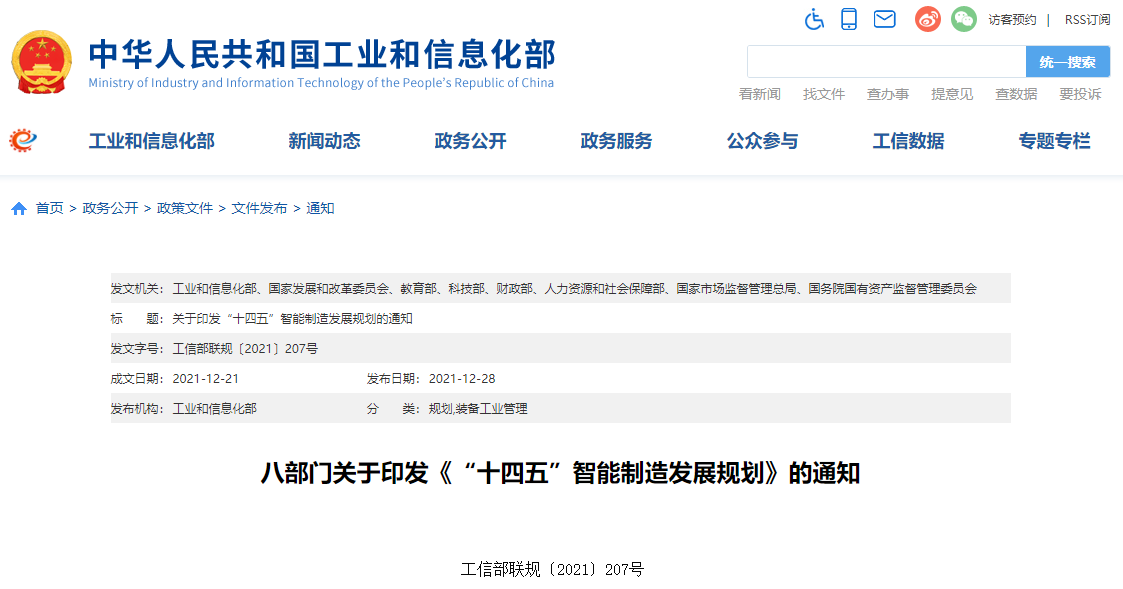Open the 专题专栏 navigation menu
The image size is (1123, 589).
pos(1055,141)
